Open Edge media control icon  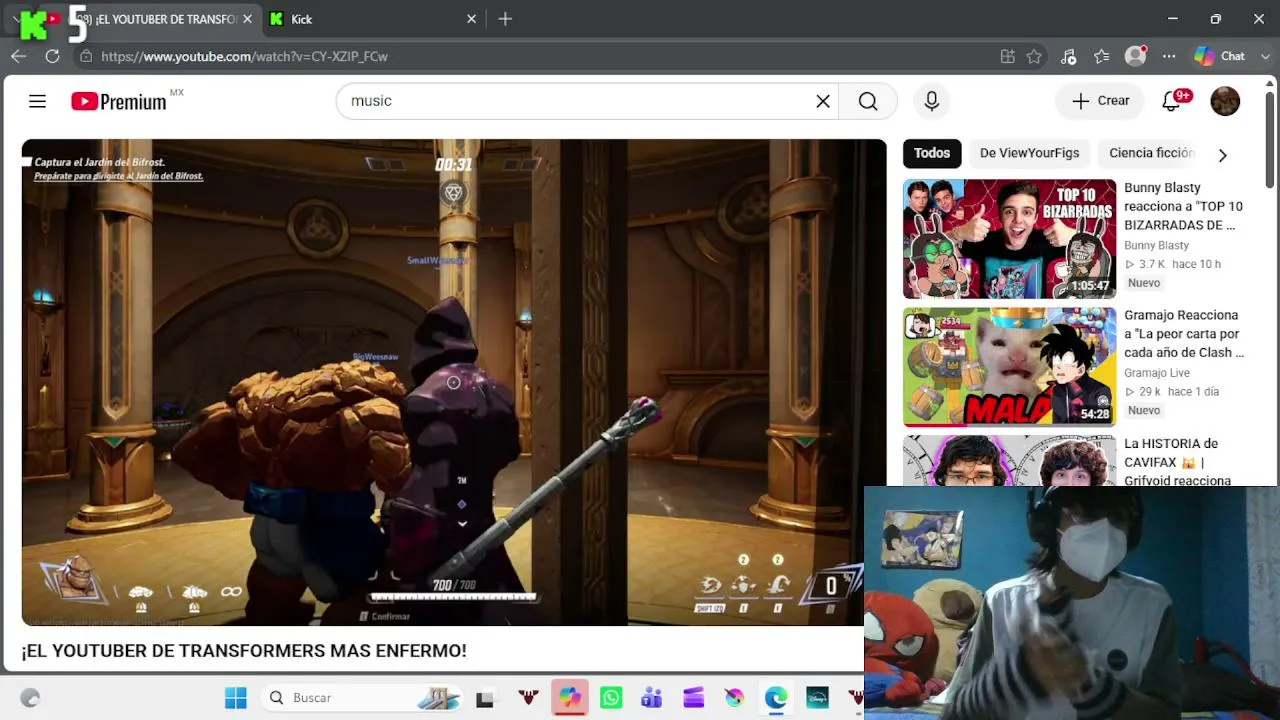click(x=1068, y=56)
